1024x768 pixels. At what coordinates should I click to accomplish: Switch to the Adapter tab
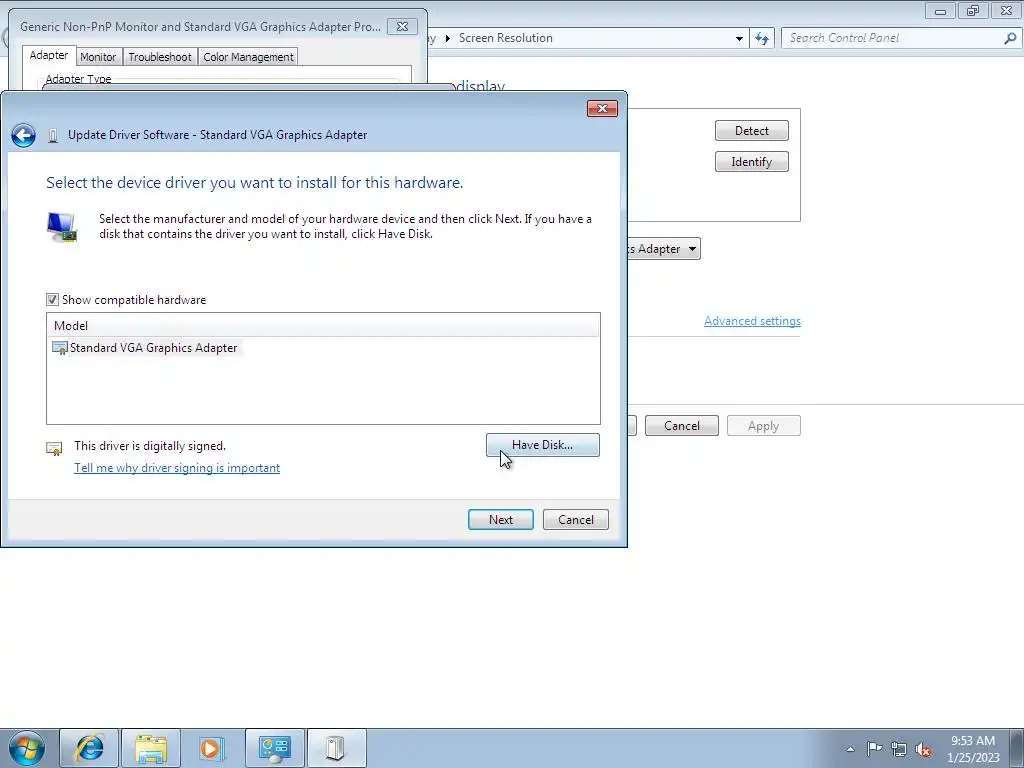point(49,56)
